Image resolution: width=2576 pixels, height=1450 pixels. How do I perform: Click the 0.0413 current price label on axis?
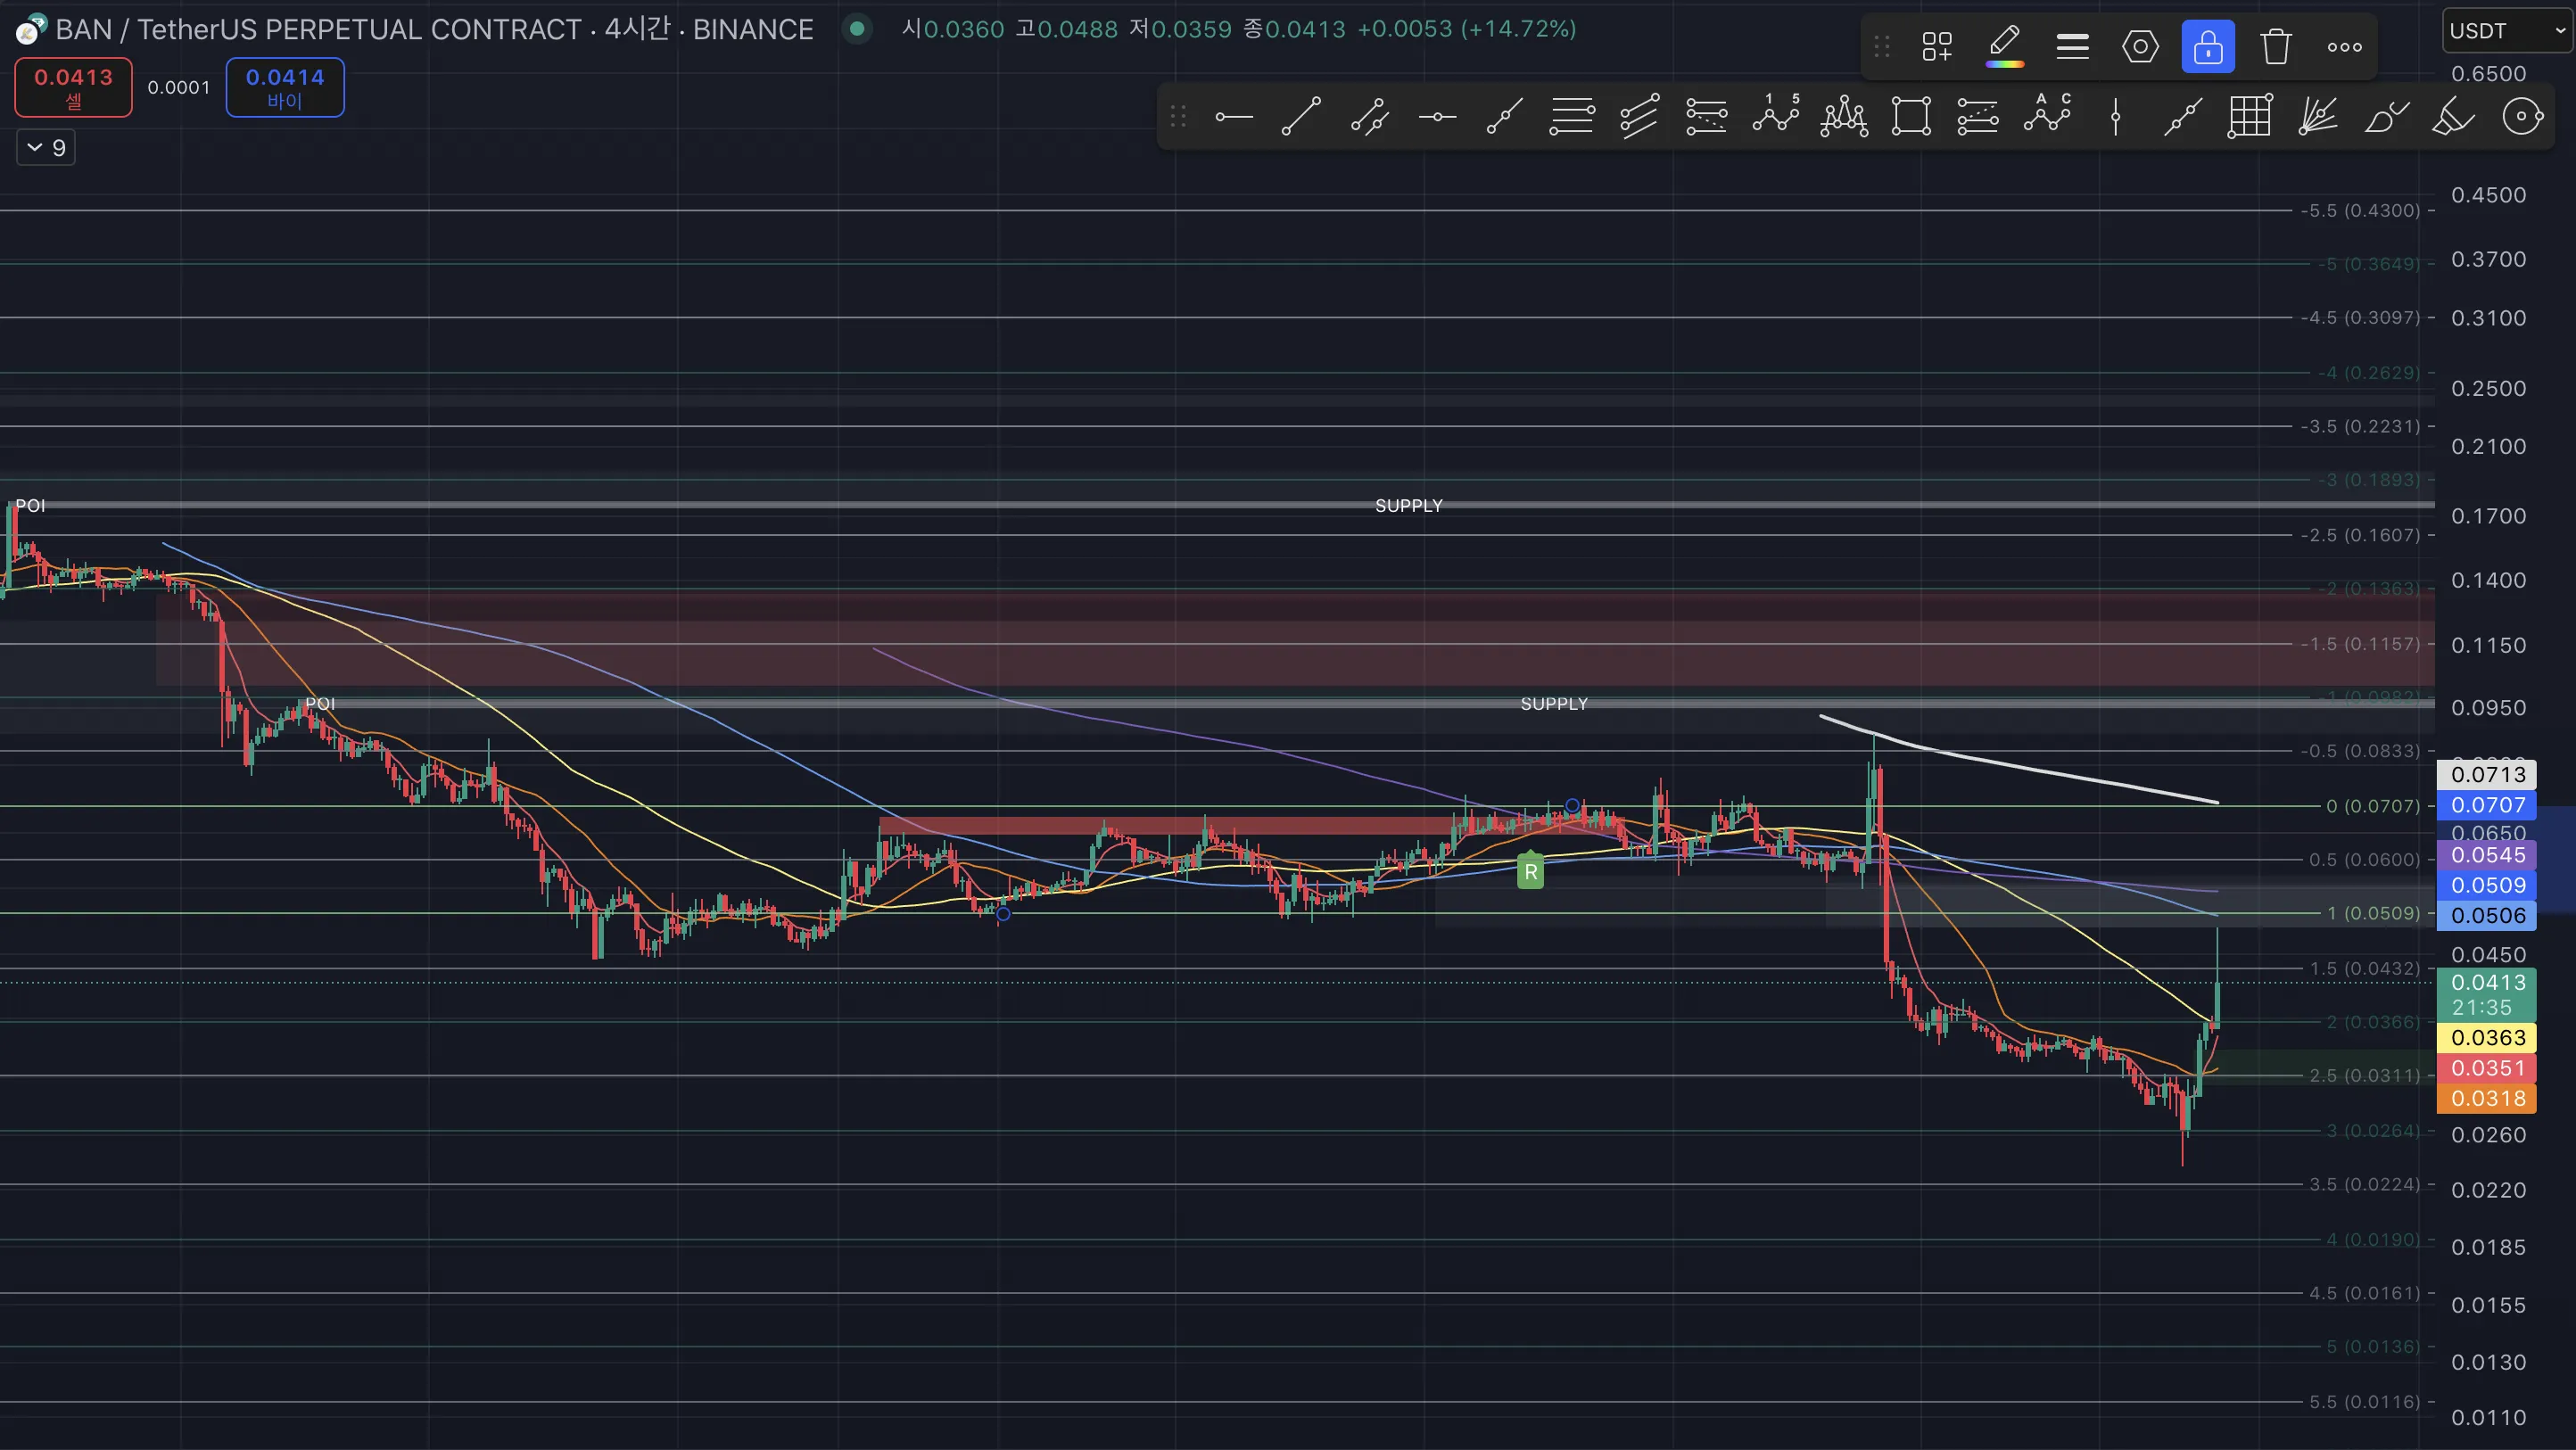click(2486, 994)
